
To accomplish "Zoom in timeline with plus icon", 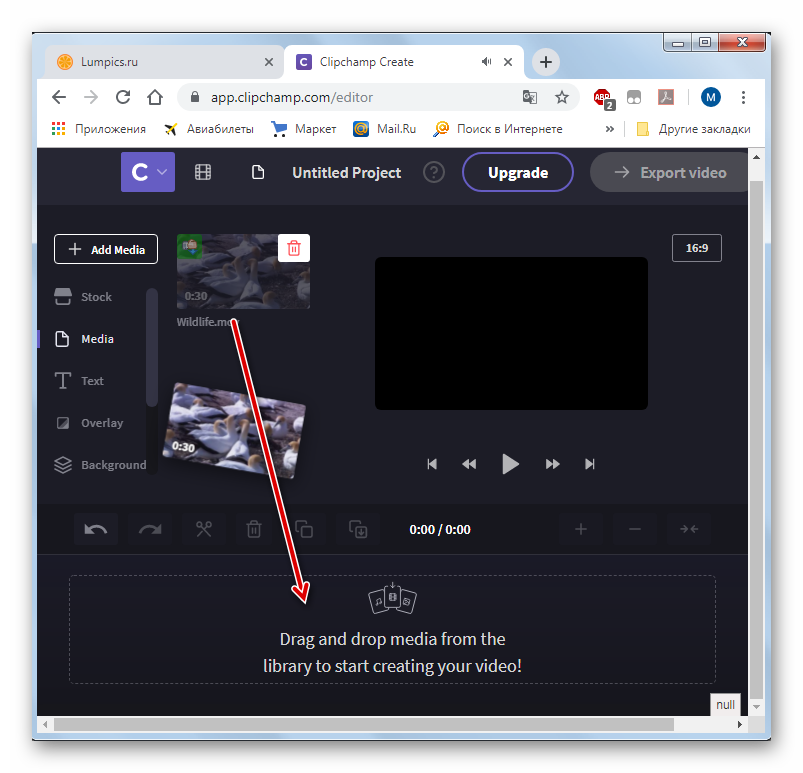I will tap(581, 529).
